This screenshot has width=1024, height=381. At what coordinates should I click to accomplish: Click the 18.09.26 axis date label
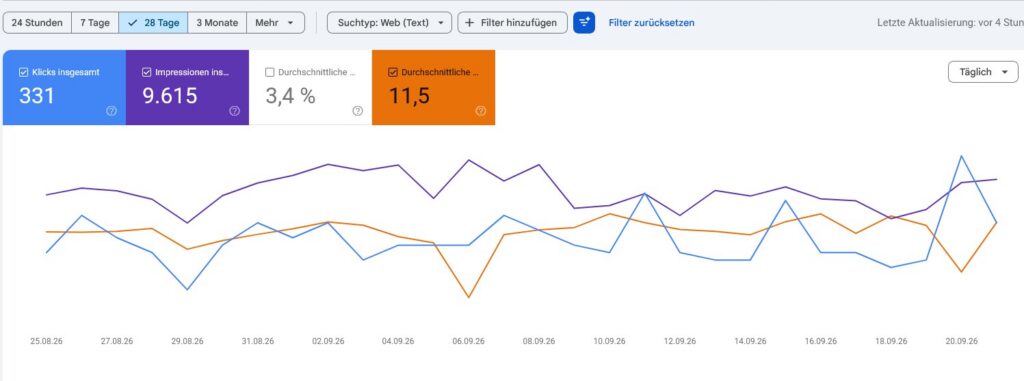click(891, 341)
